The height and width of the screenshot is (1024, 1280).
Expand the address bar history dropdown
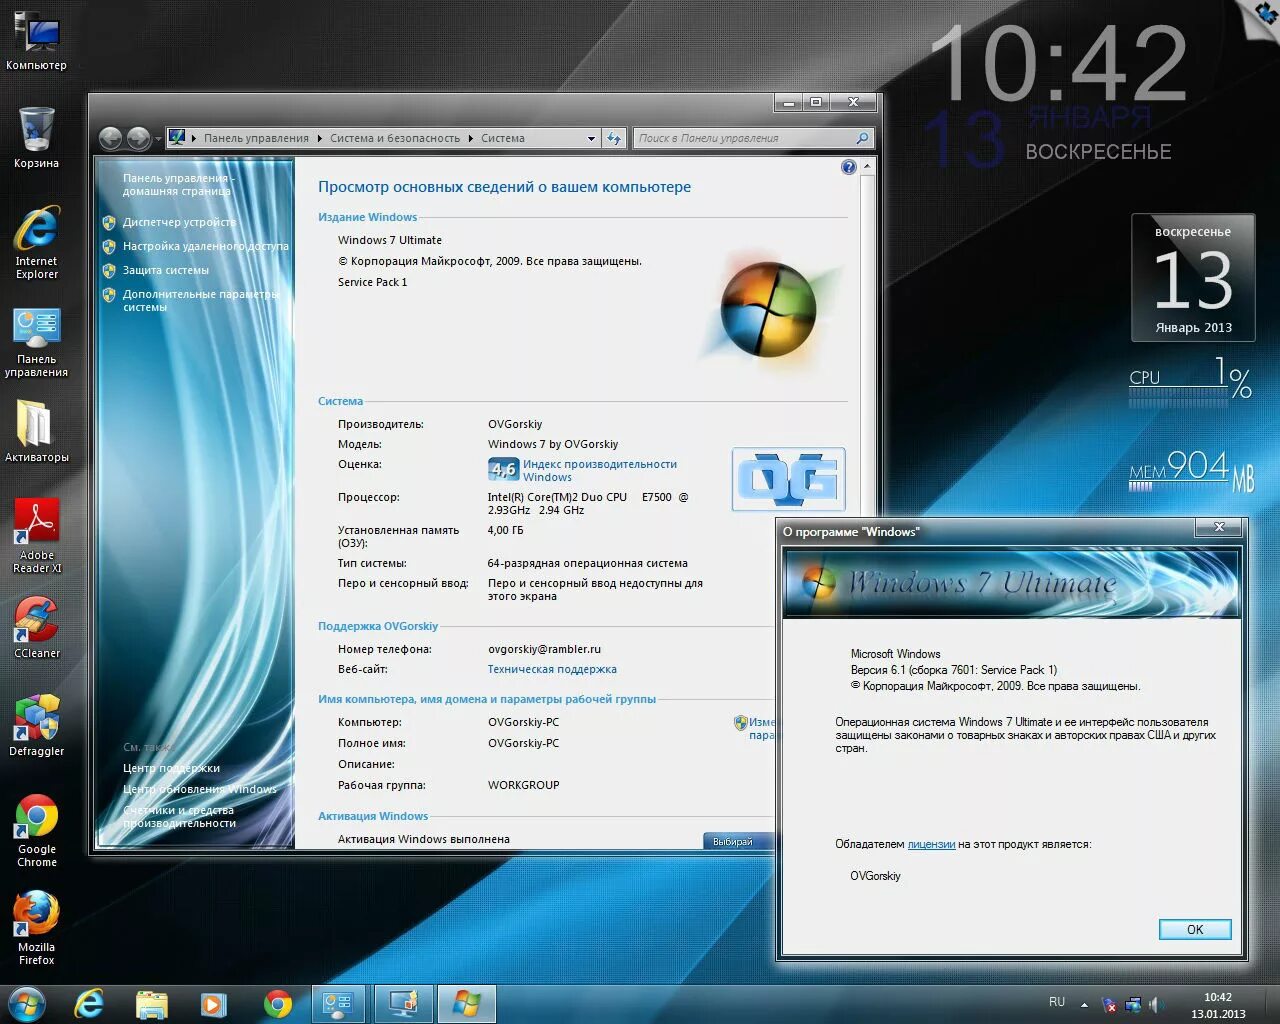pyautogui.click(x=591, y=138)
